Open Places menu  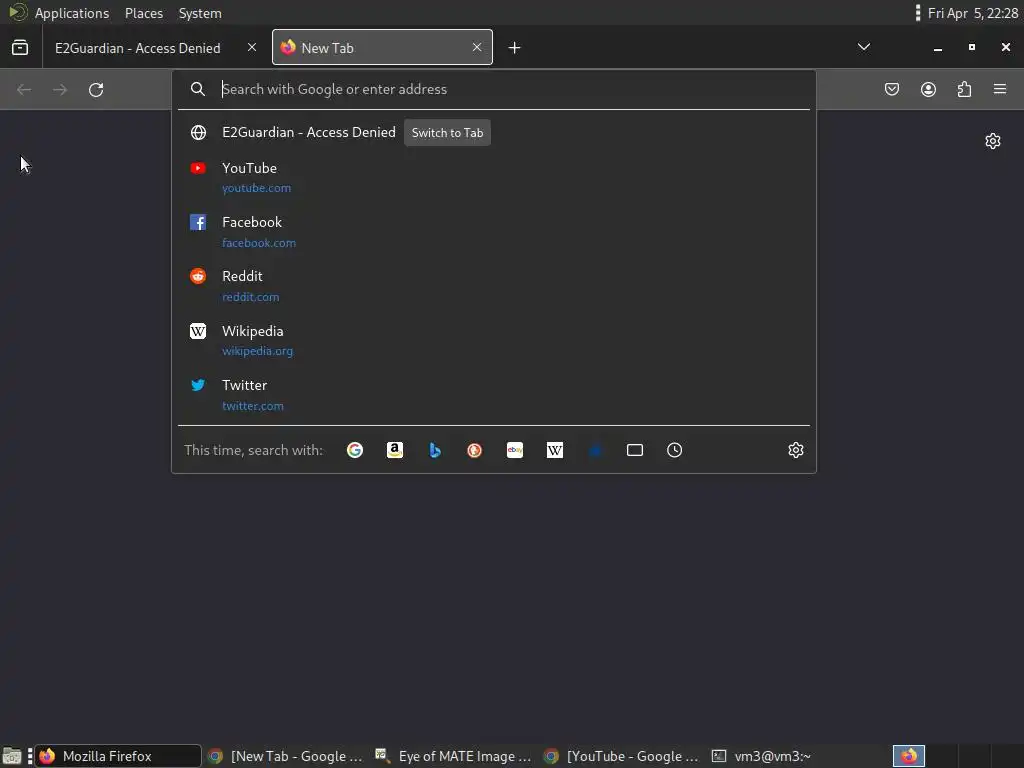point(144,13)
